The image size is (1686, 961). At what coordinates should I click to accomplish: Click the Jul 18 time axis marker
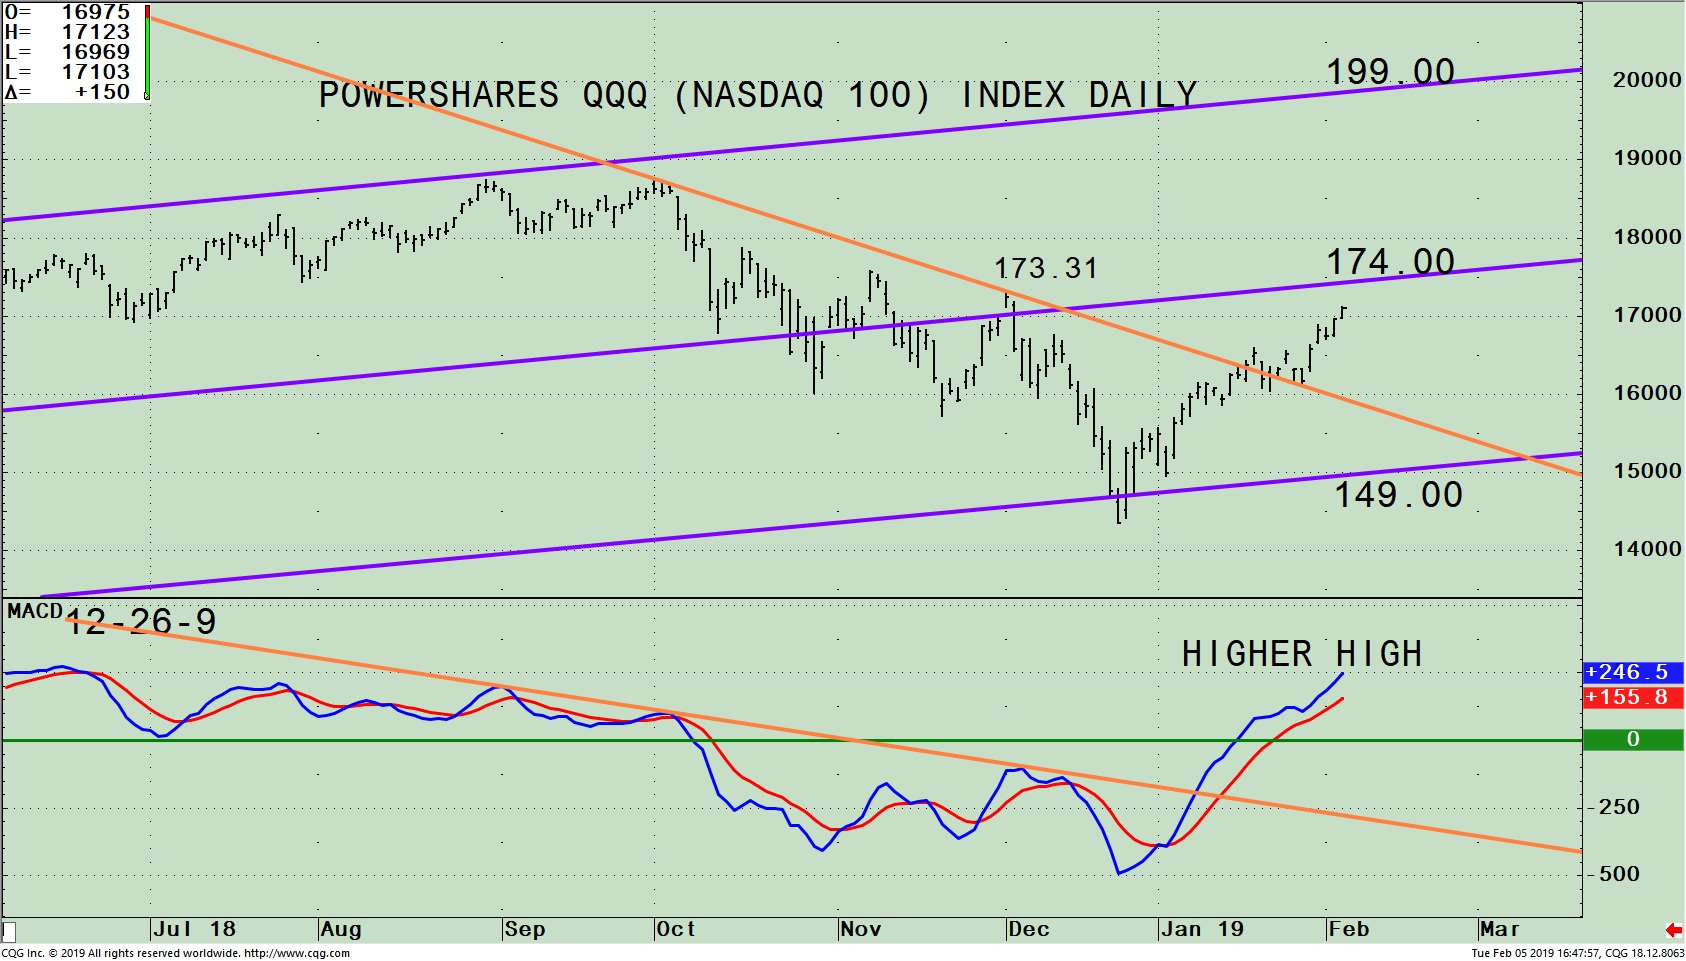tap(195, 929)
